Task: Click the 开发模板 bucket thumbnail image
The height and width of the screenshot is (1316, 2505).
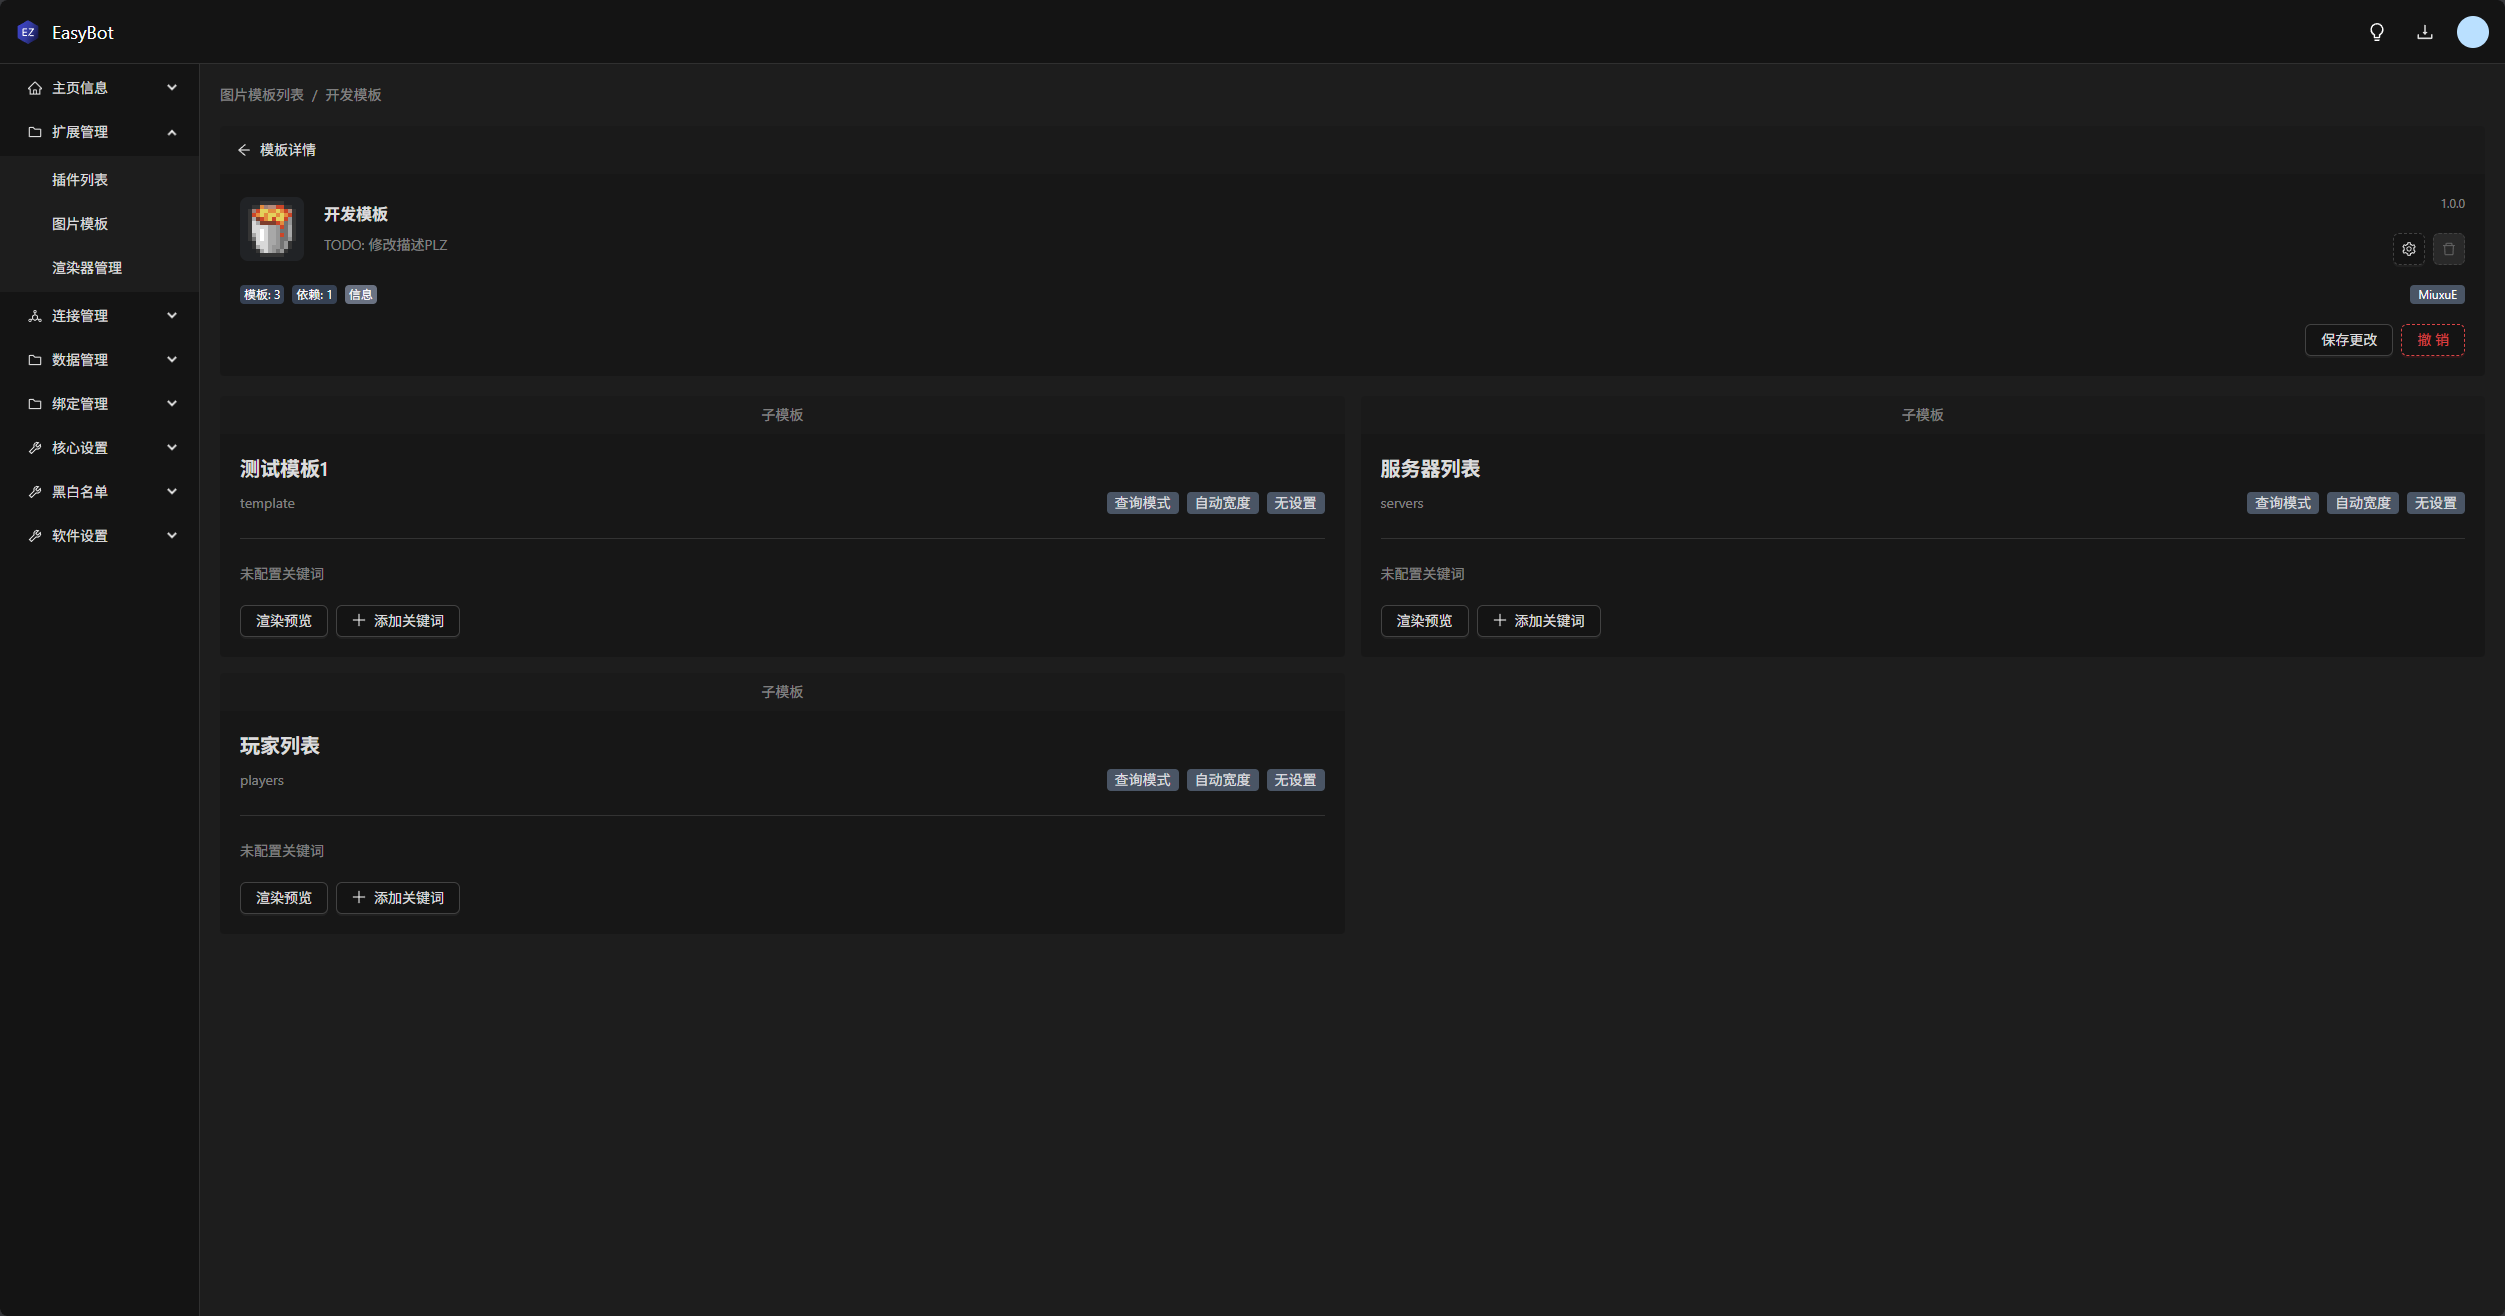Action: pos(271,228)
